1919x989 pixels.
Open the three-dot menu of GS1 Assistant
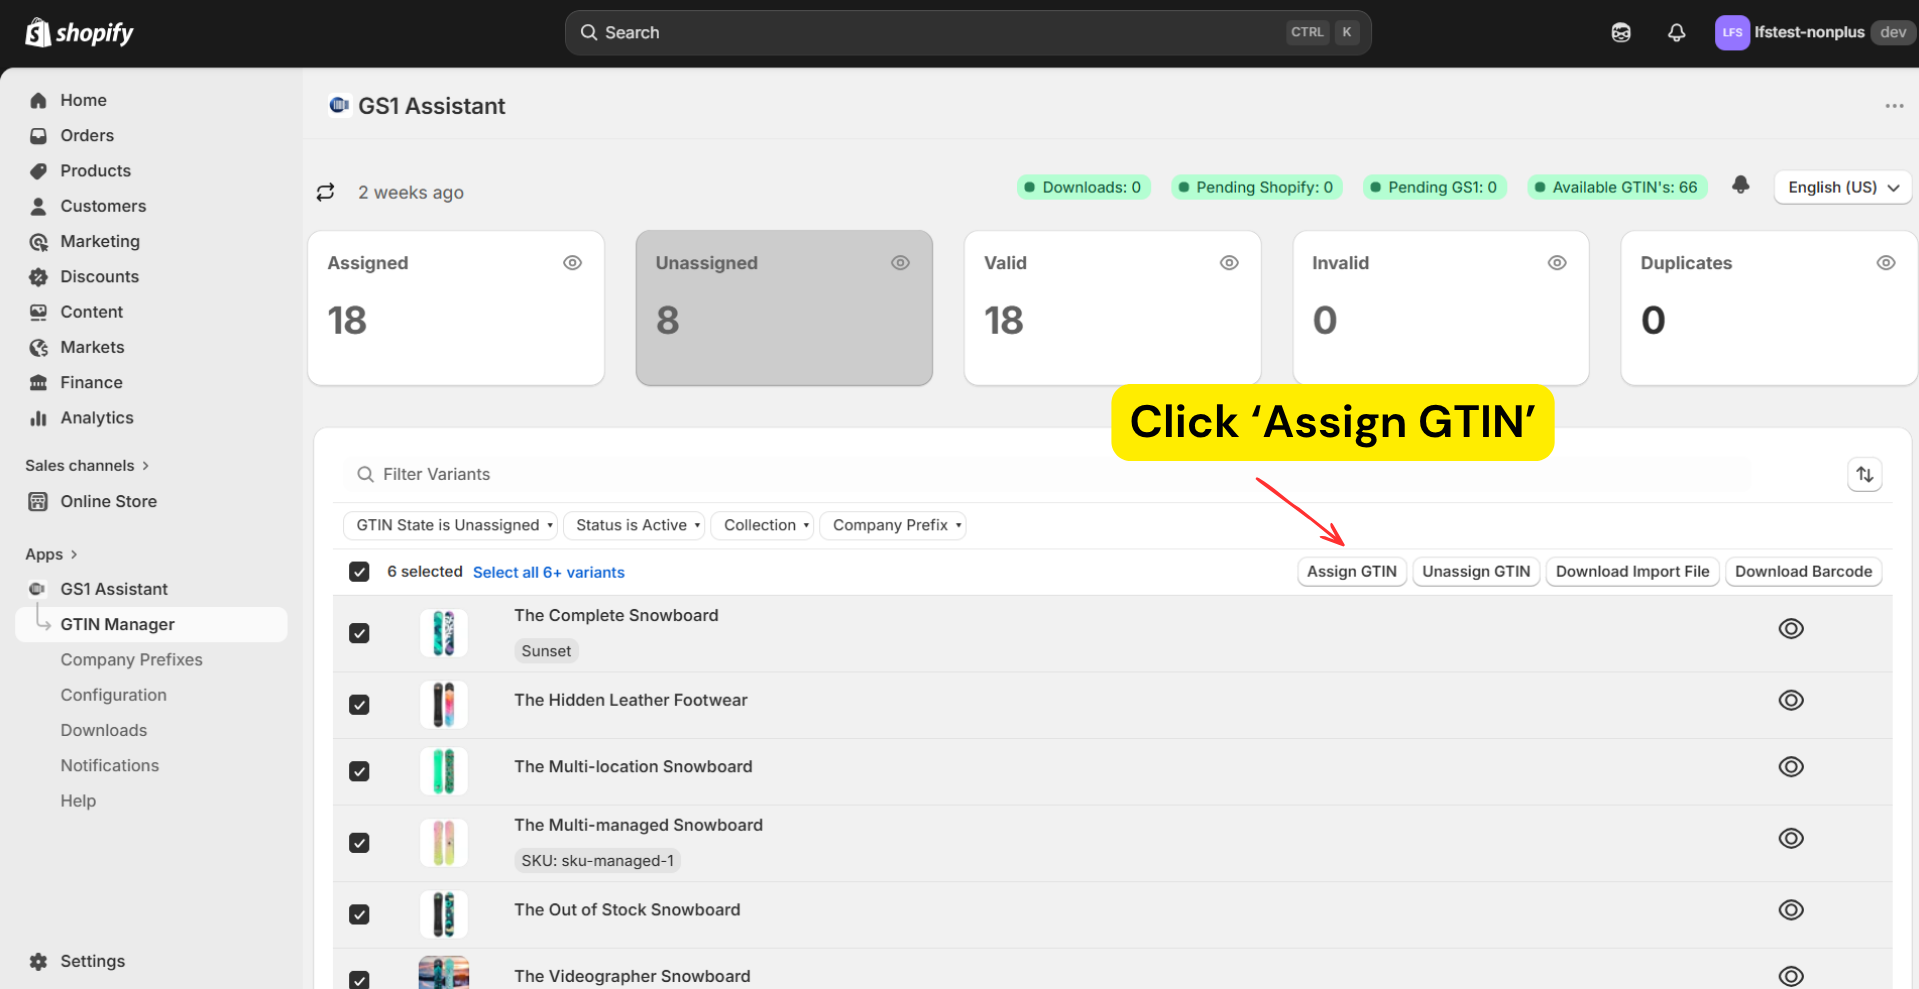click(x=1894, y=106)
